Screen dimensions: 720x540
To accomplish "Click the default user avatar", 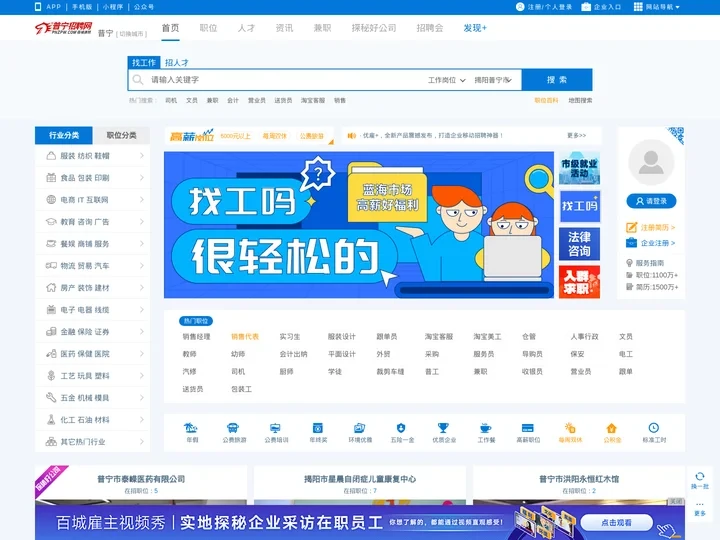I will (651, 162).
